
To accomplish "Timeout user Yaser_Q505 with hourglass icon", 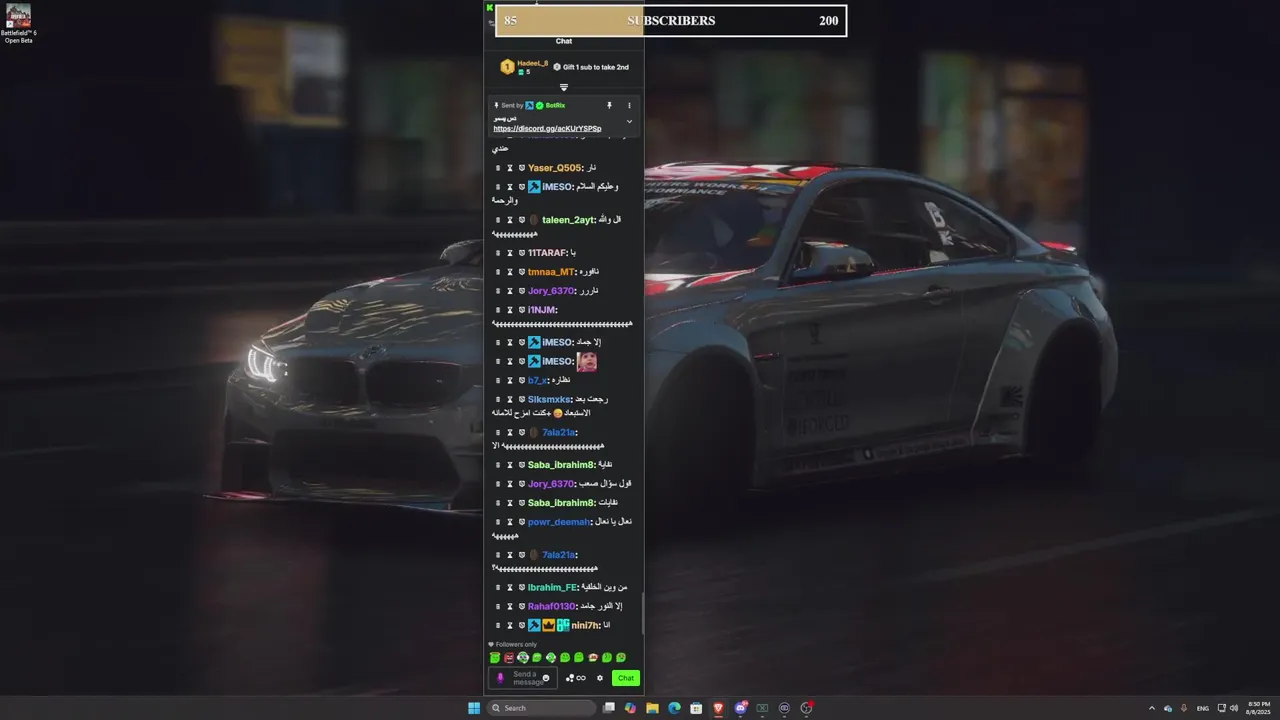I will coord(510,168).
